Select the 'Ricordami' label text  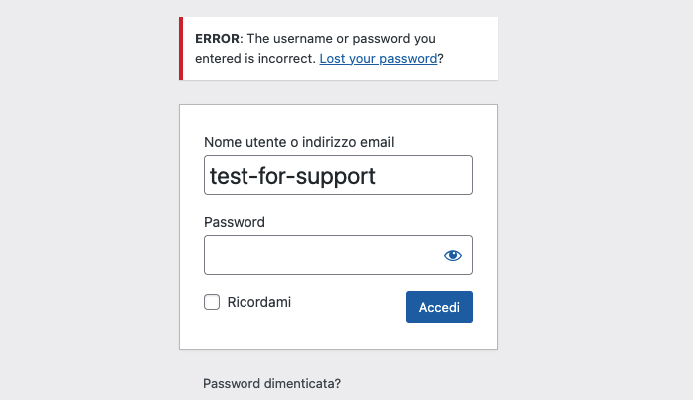tap(259, 302)
